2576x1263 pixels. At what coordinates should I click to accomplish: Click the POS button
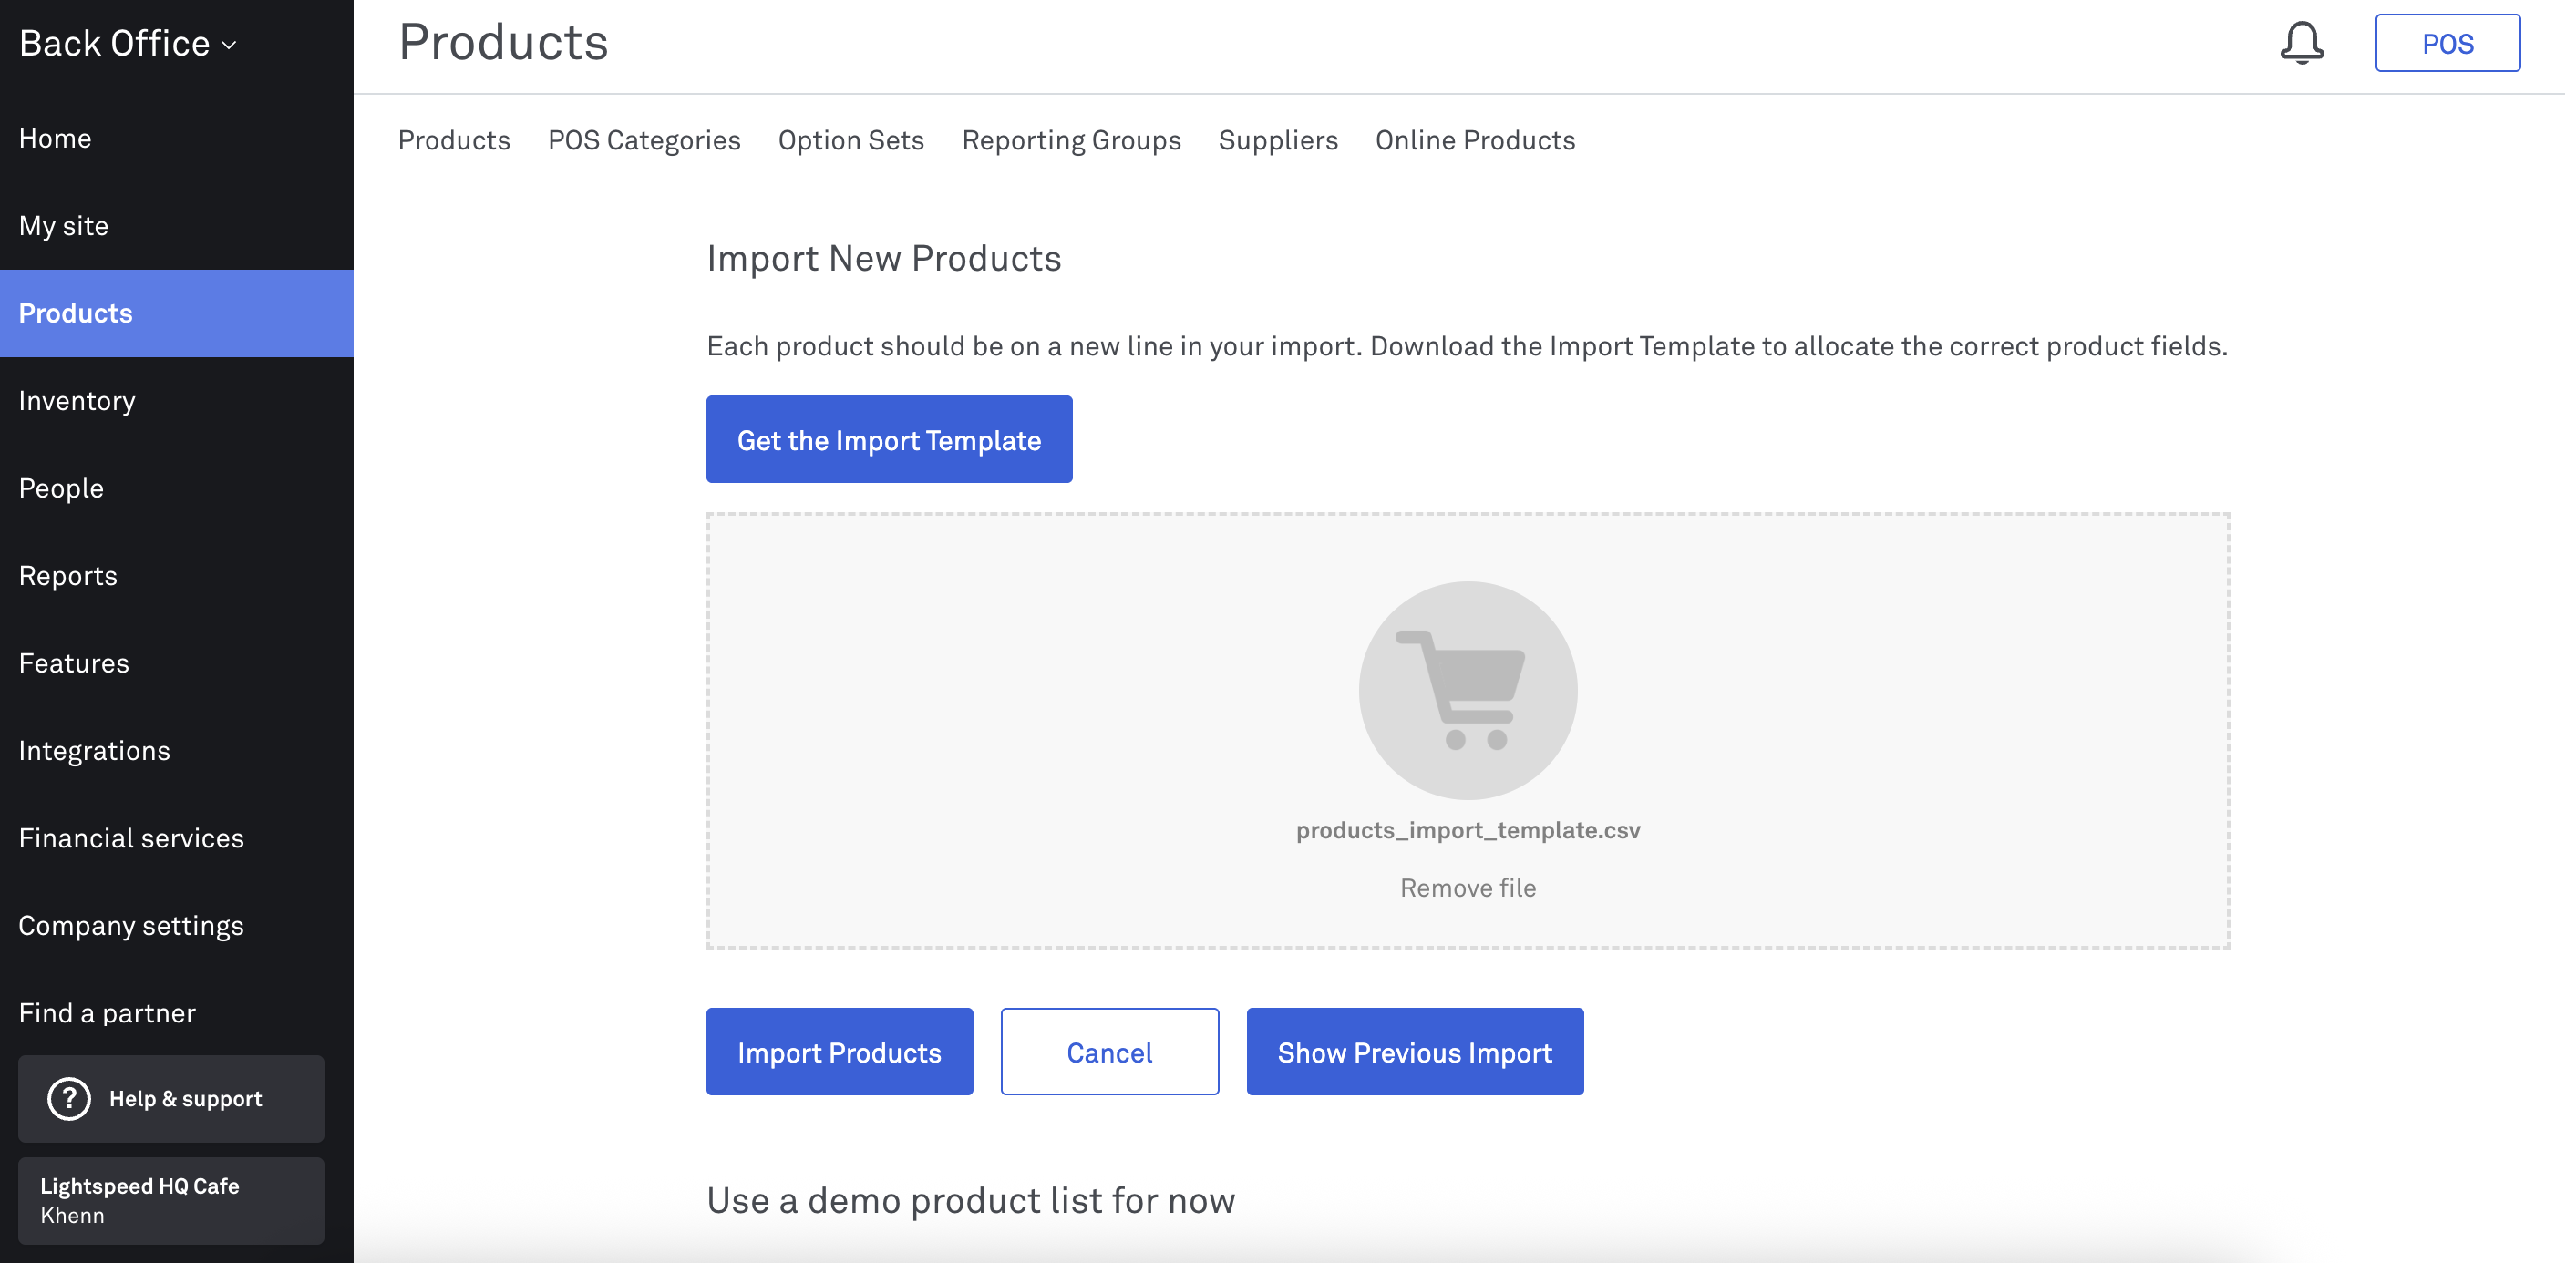[2447, 43]
